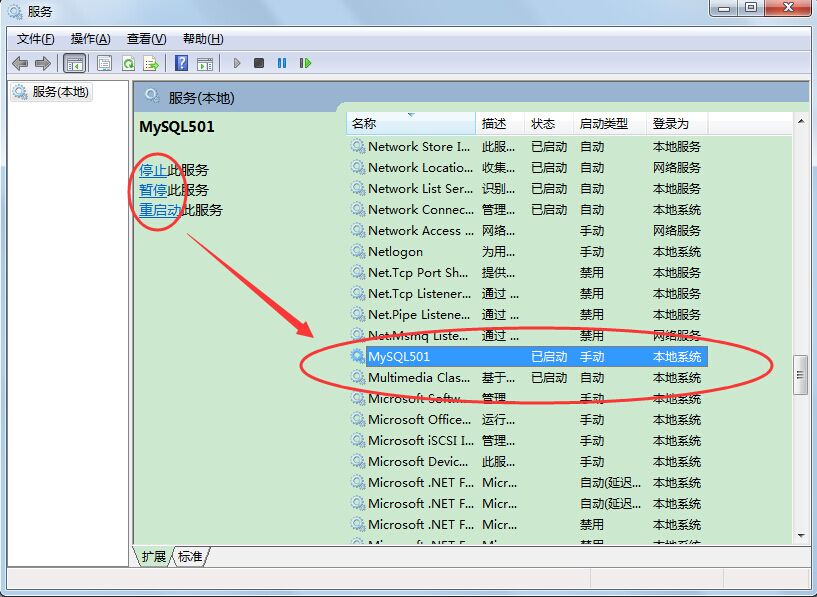
Task: Click the Restart service toolbar icon
Action: tap(305, 64)
